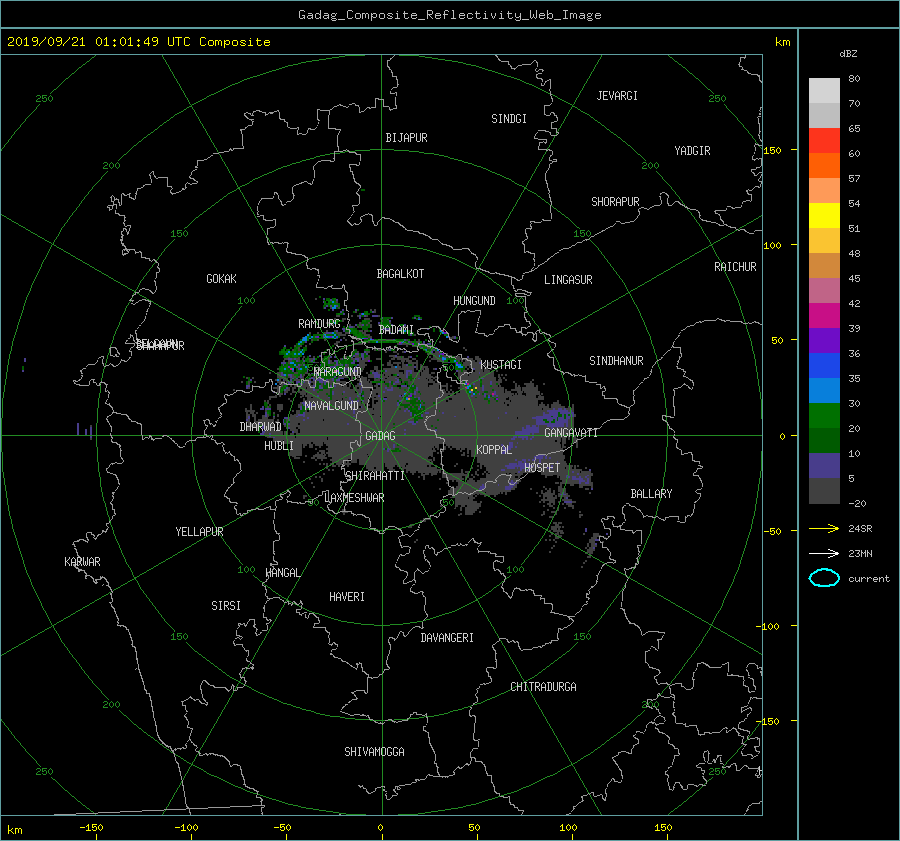The image size is (900, 841).
Task: Click the JEVARGI city label
Action: [x=617, y=96]
